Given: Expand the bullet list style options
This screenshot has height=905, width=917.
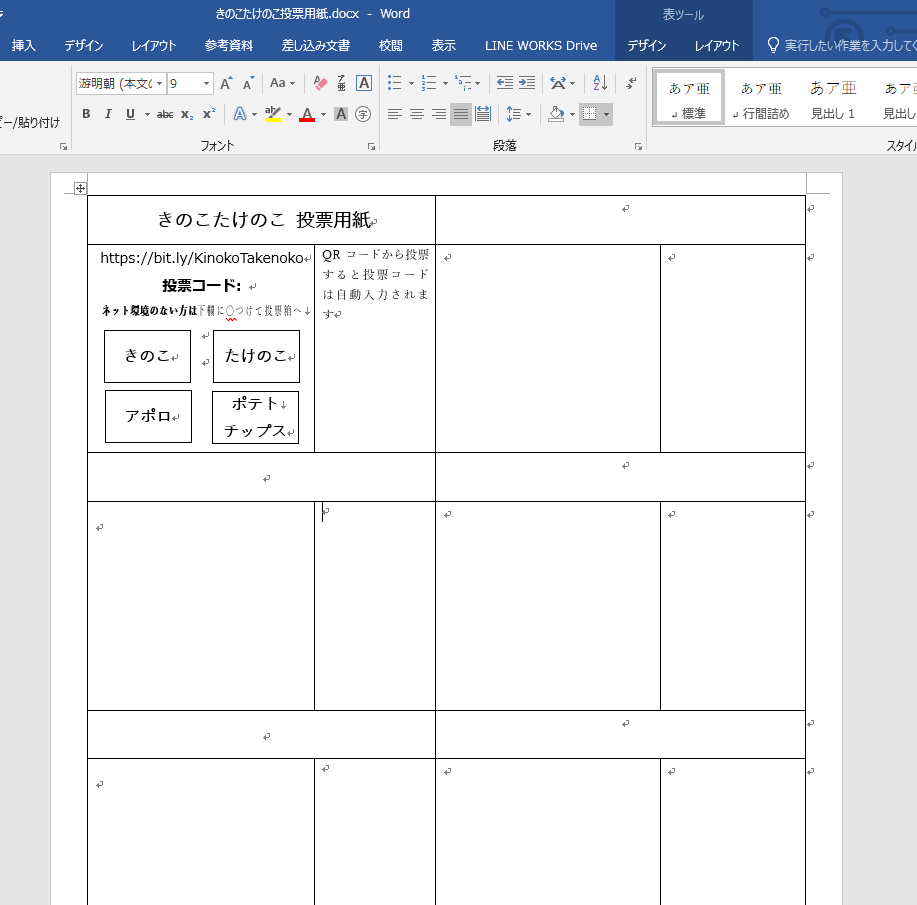Looking at the screenshot, I should point(409,83).
